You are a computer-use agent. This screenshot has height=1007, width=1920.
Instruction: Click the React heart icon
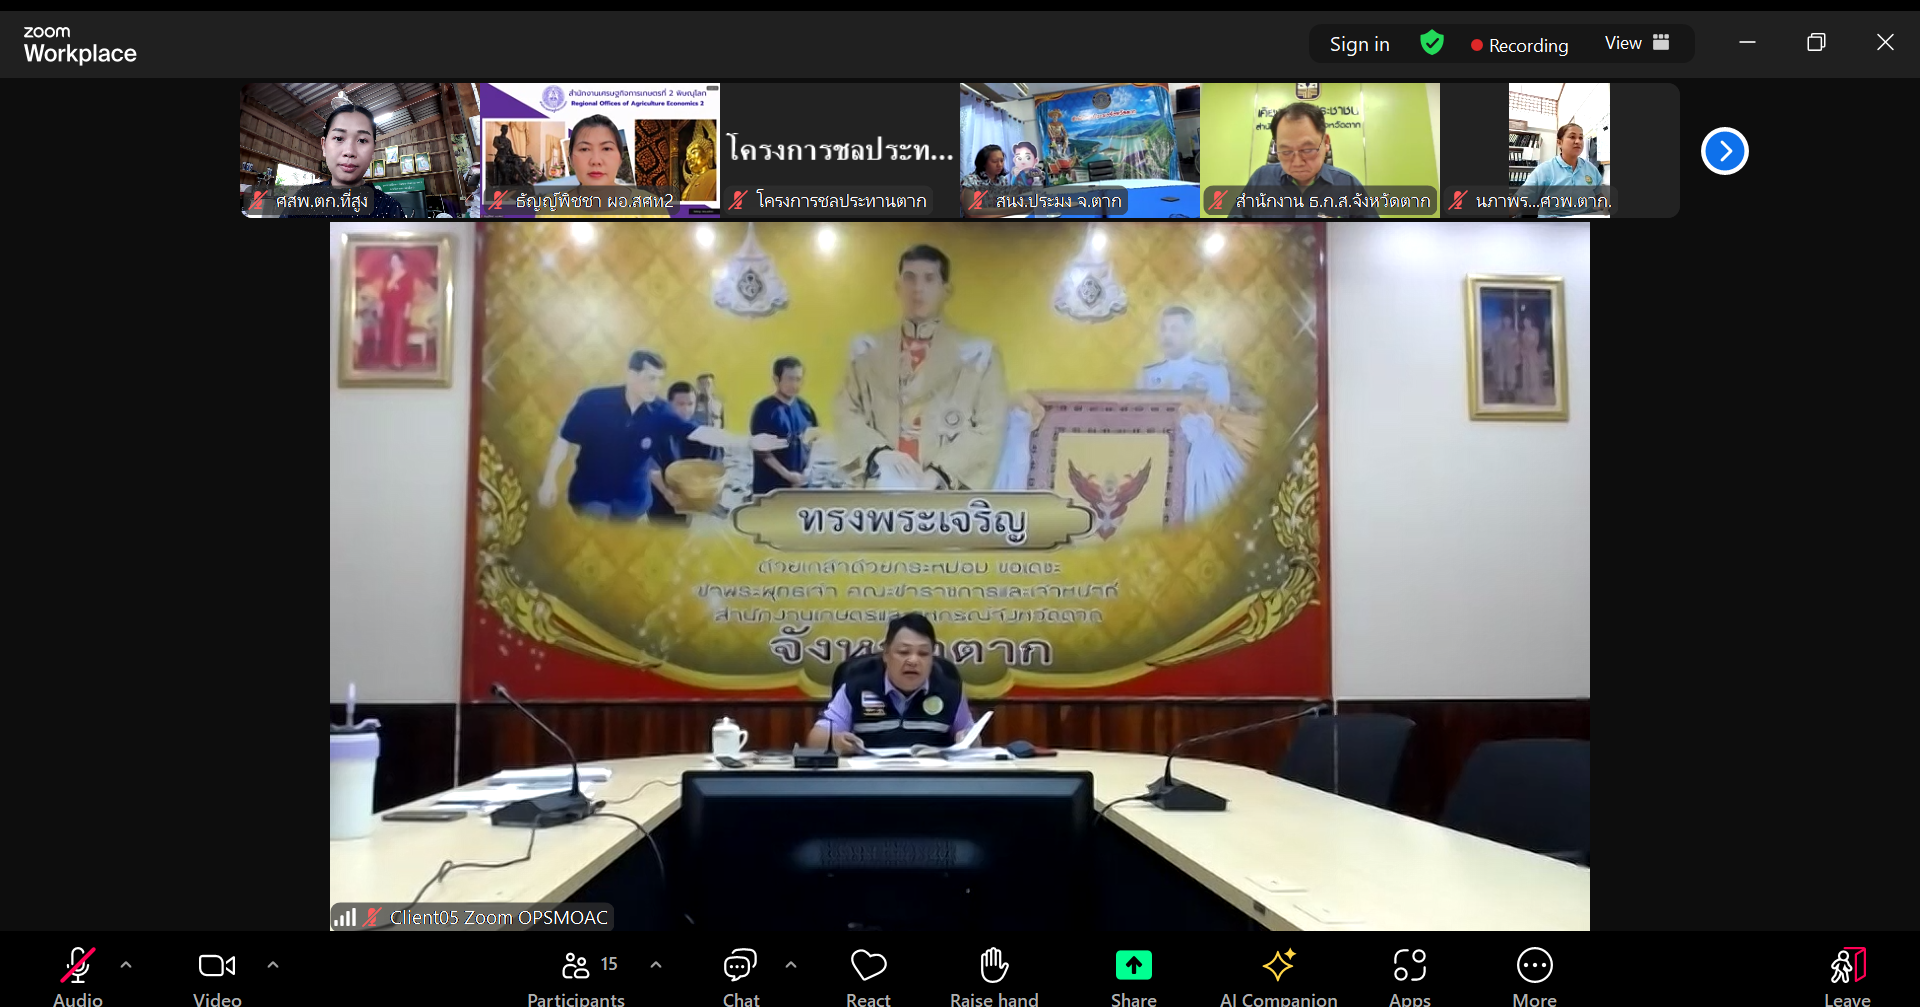pos(868,976)
